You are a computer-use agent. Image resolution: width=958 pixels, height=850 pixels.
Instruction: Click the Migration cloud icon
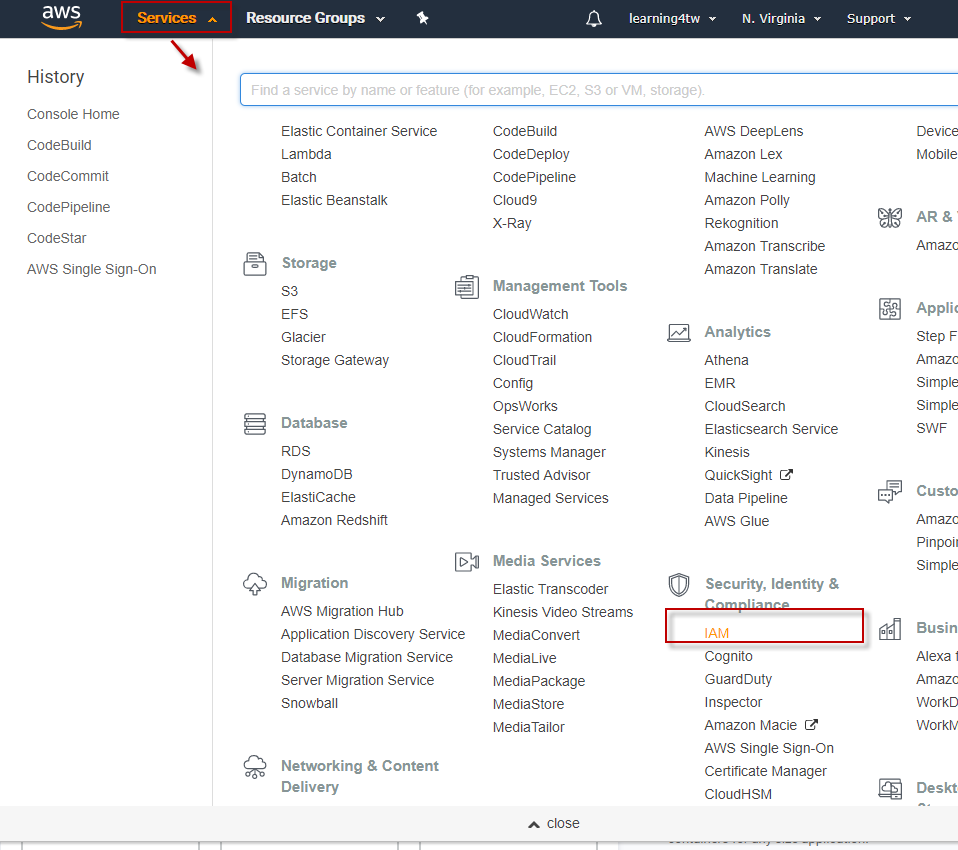pos(255,584)
